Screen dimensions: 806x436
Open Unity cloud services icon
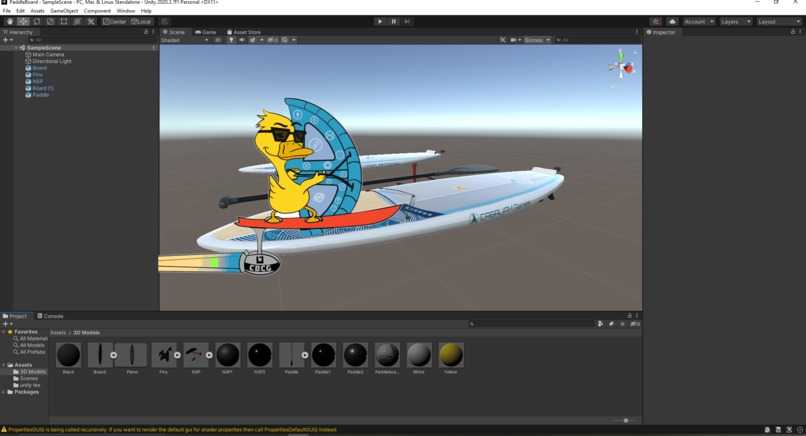click(x=672, y=22)
